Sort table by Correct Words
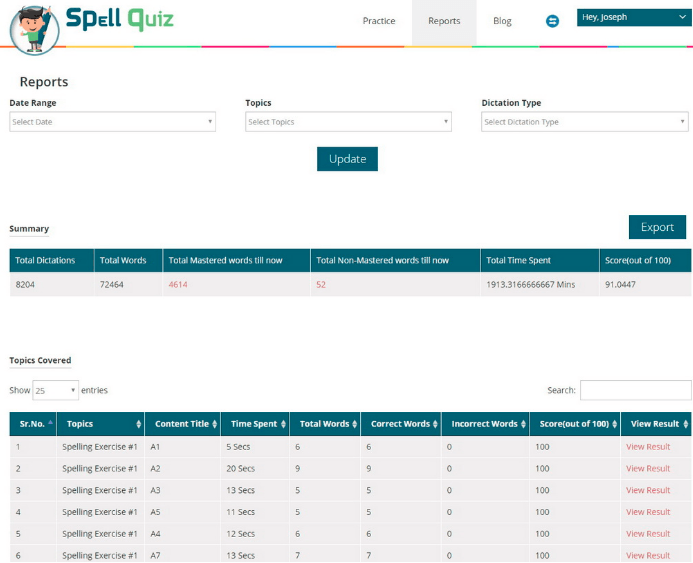Viewport: 693px width, 563px height. [x=435, y=424]
